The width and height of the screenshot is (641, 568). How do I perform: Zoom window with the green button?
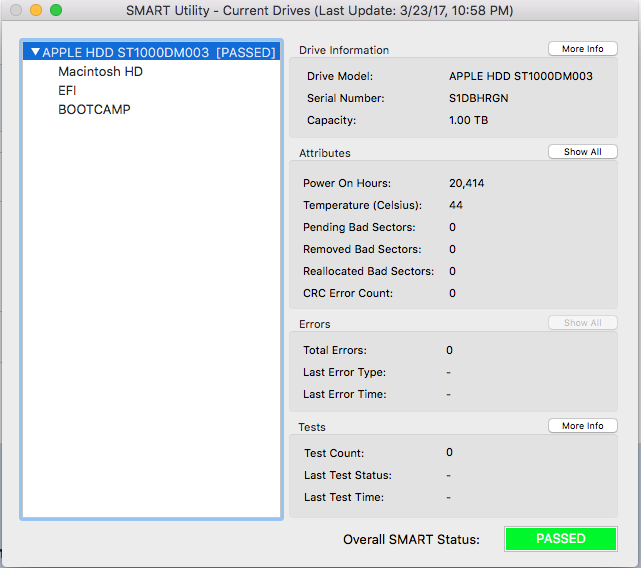56,10
